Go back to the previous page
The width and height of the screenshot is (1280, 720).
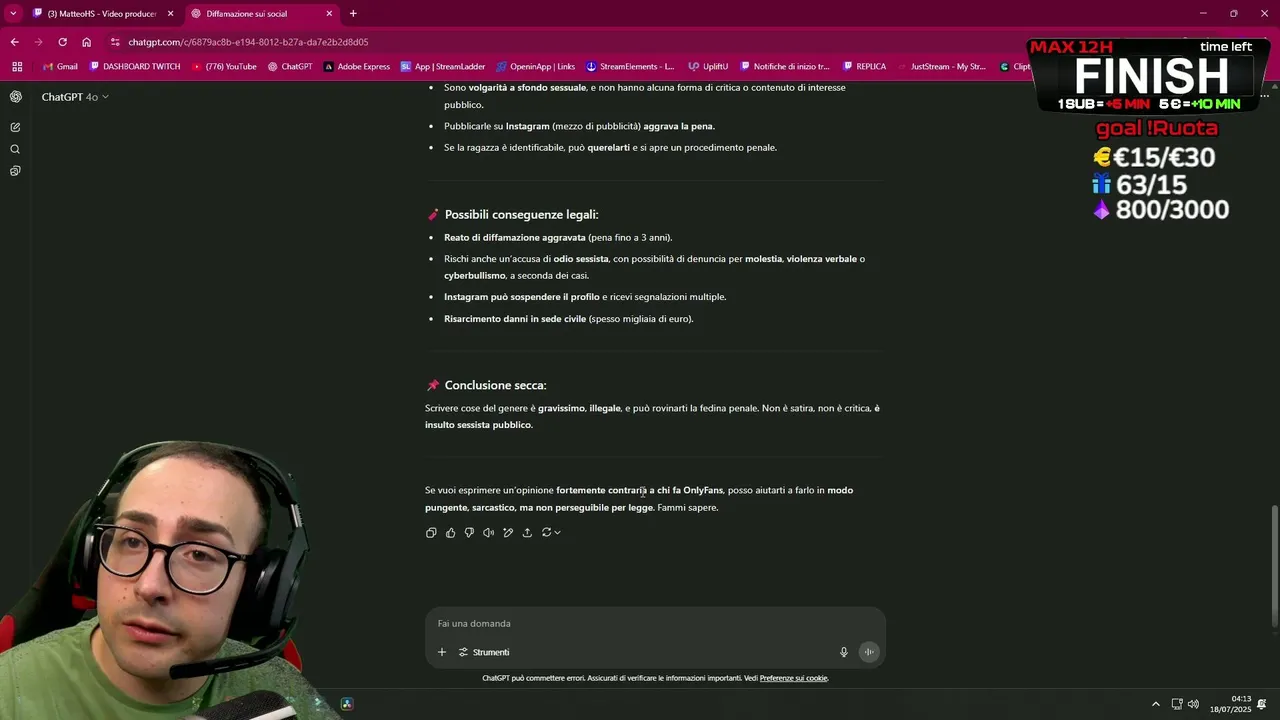(x=14, y=42)
